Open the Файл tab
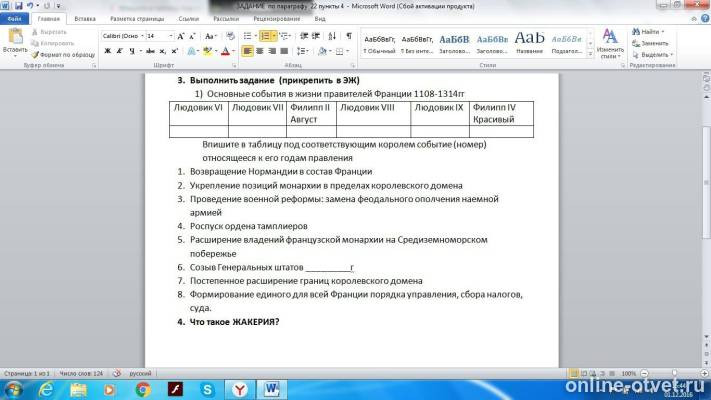The image size is (711, 400). [x=15, y=19]
